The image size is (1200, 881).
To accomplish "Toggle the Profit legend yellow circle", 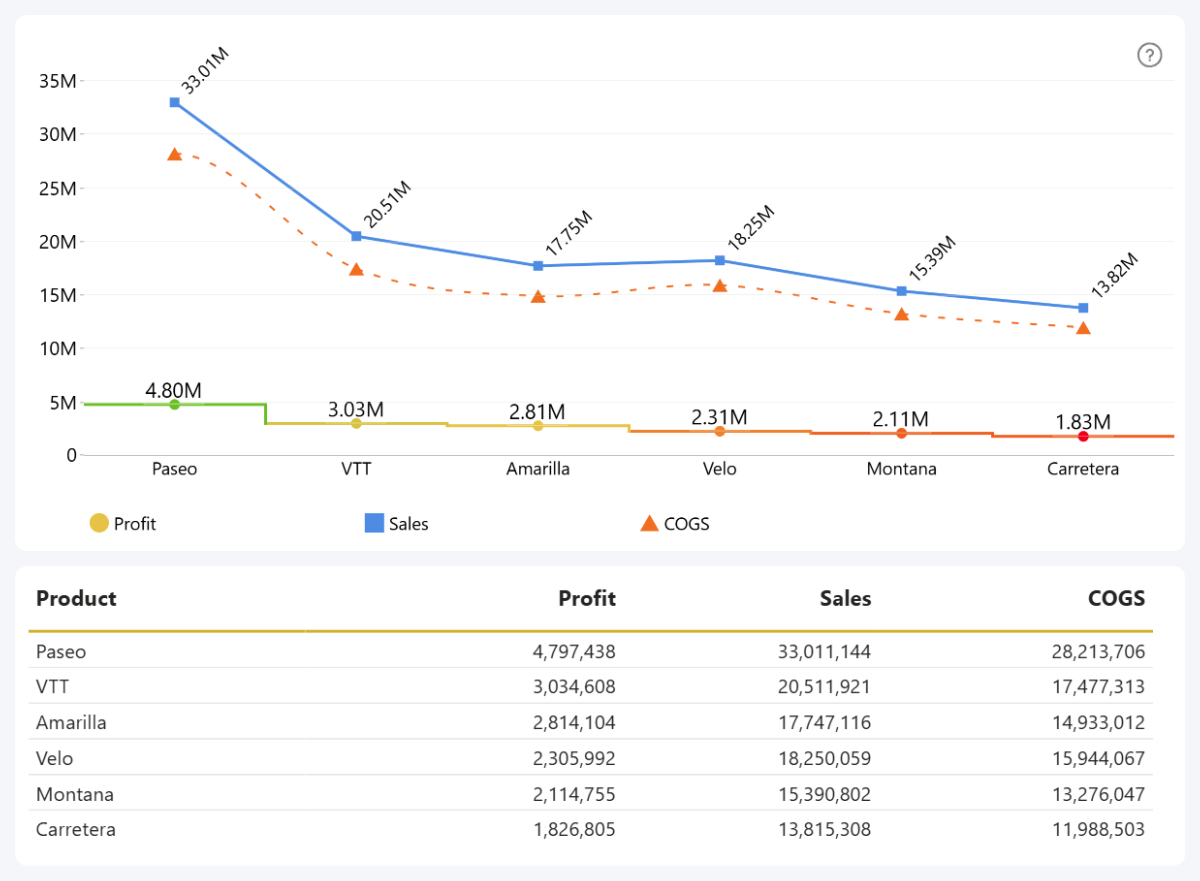I will tap(99, 523).
